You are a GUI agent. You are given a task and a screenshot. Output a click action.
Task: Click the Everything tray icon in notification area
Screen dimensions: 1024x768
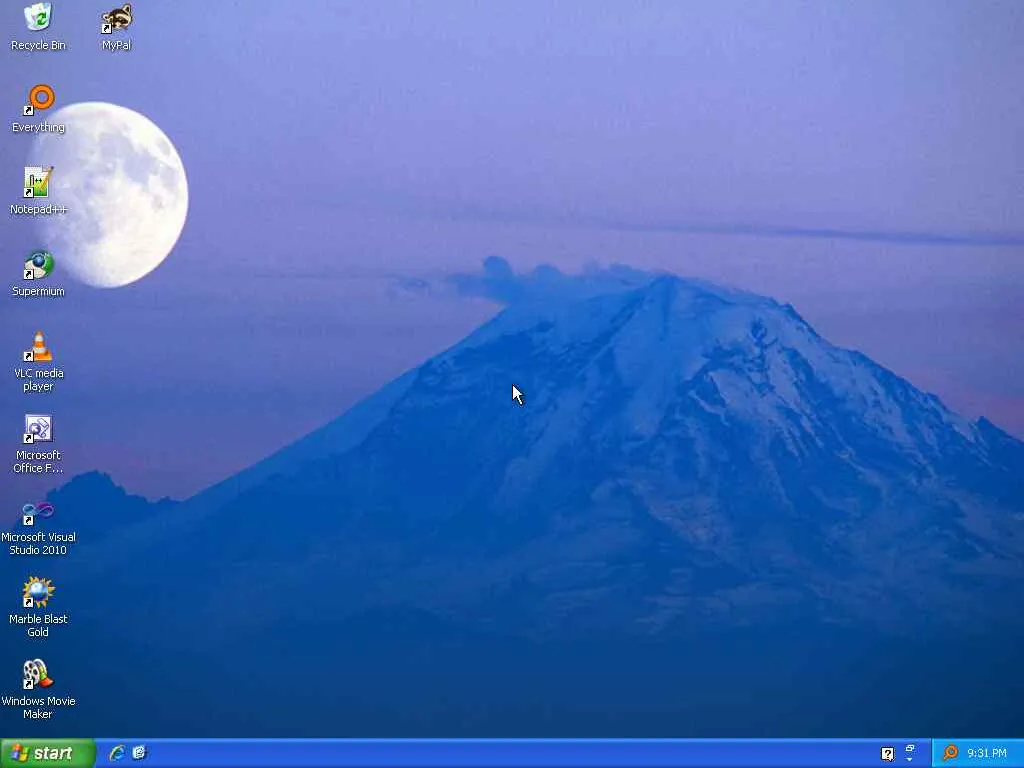[950, 753]
